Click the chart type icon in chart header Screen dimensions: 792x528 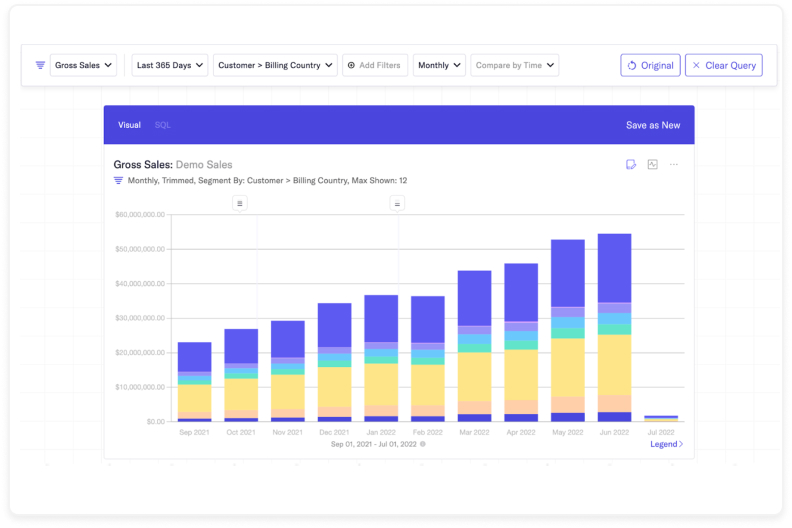(652, 164)
